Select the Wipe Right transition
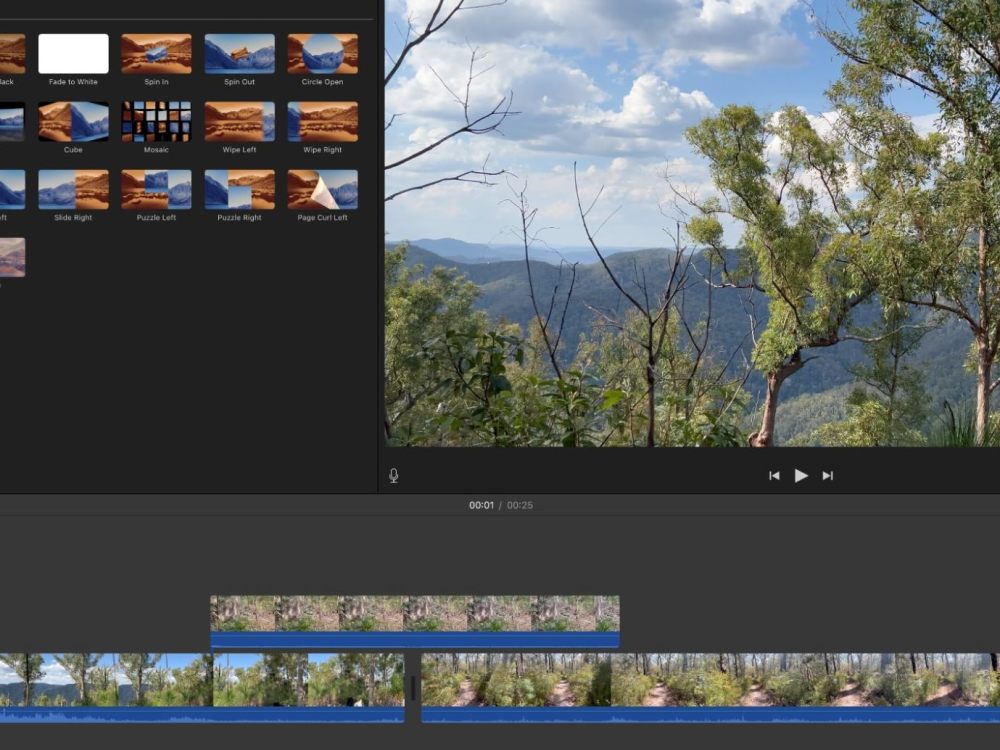This screenshot has width=1000, height=750. (x=323, y=122)
